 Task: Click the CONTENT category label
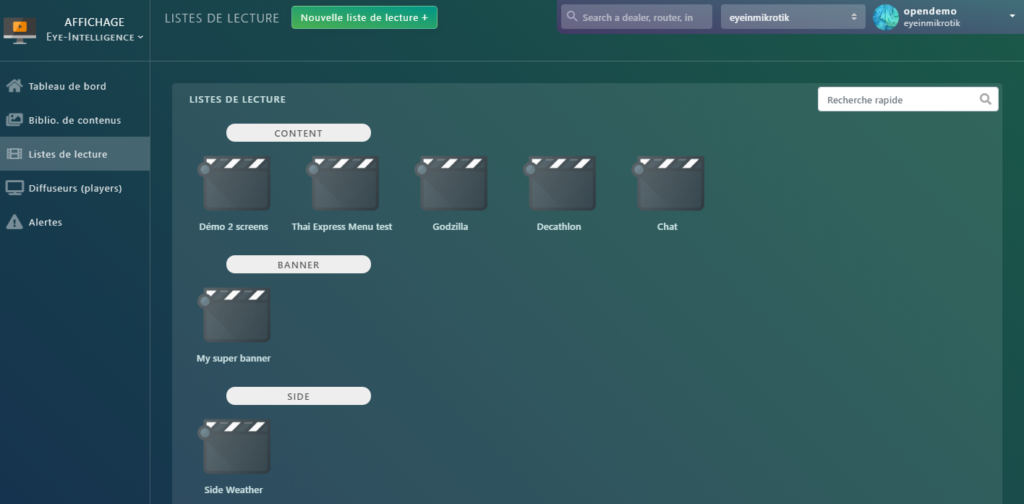[x=298, y=133]
